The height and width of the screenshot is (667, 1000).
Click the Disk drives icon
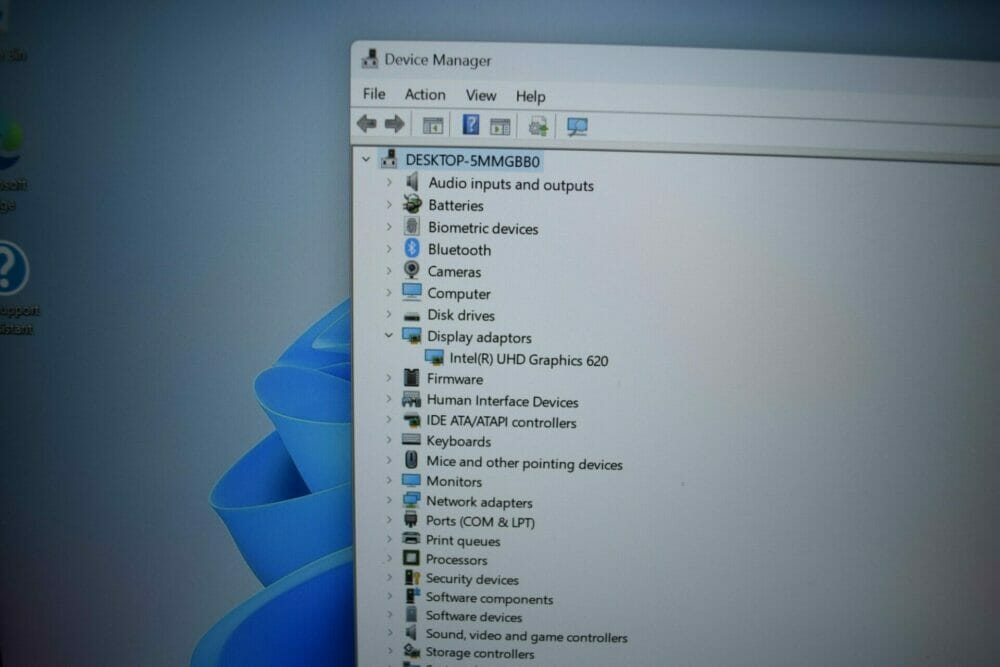pos(412,316)
